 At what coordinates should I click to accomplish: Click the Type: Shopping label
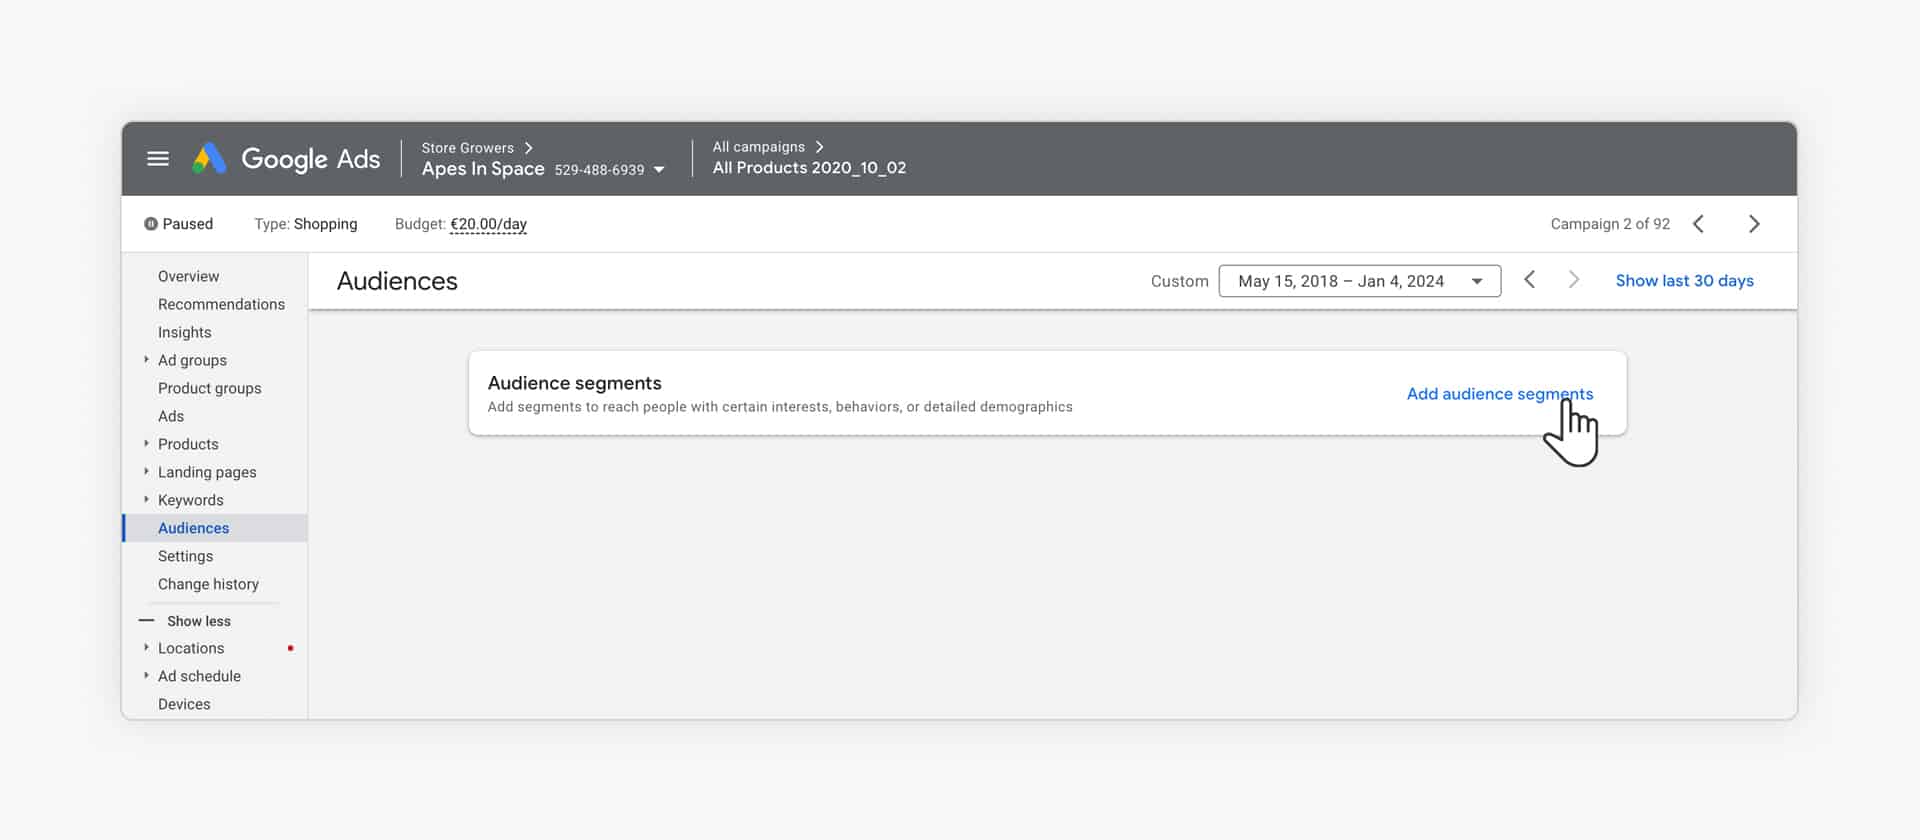point(305,224)
